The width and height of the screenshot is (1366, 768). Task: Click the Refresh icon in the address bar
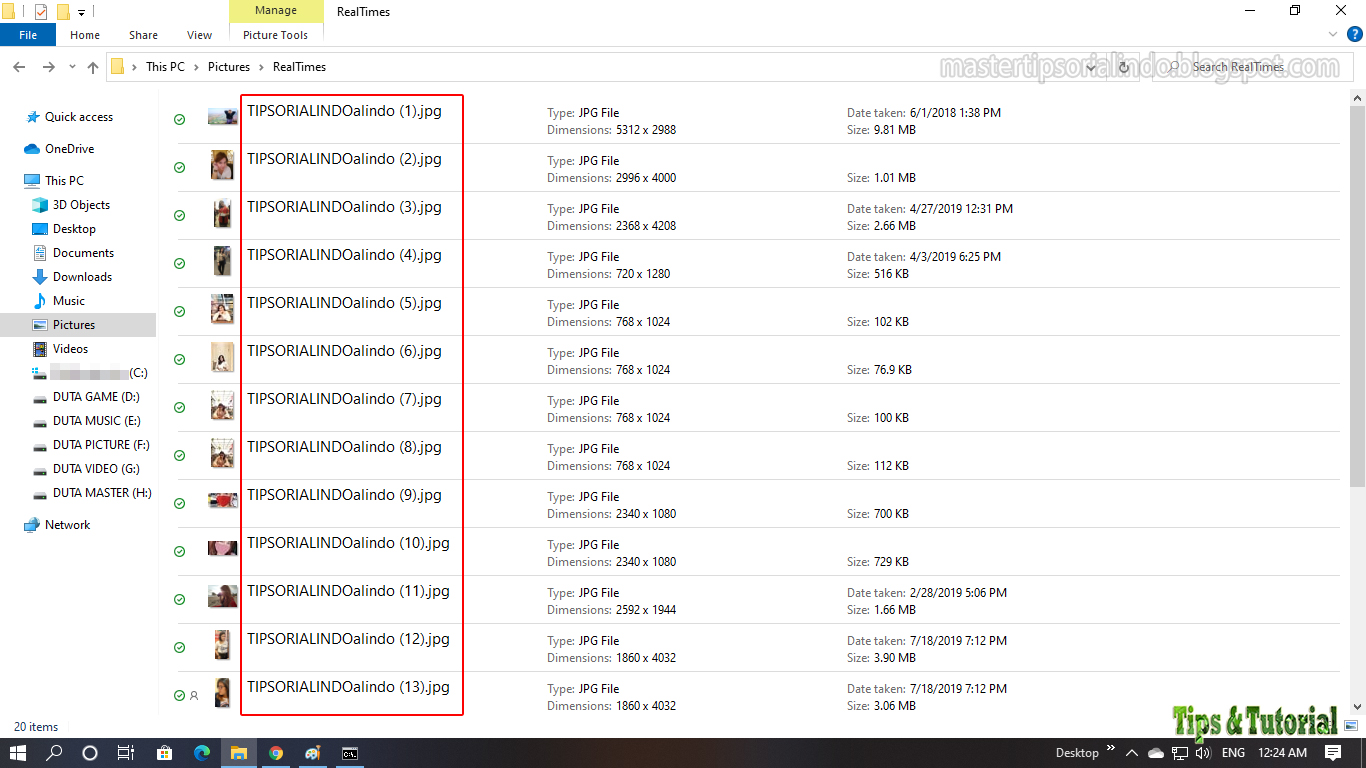1123,66
